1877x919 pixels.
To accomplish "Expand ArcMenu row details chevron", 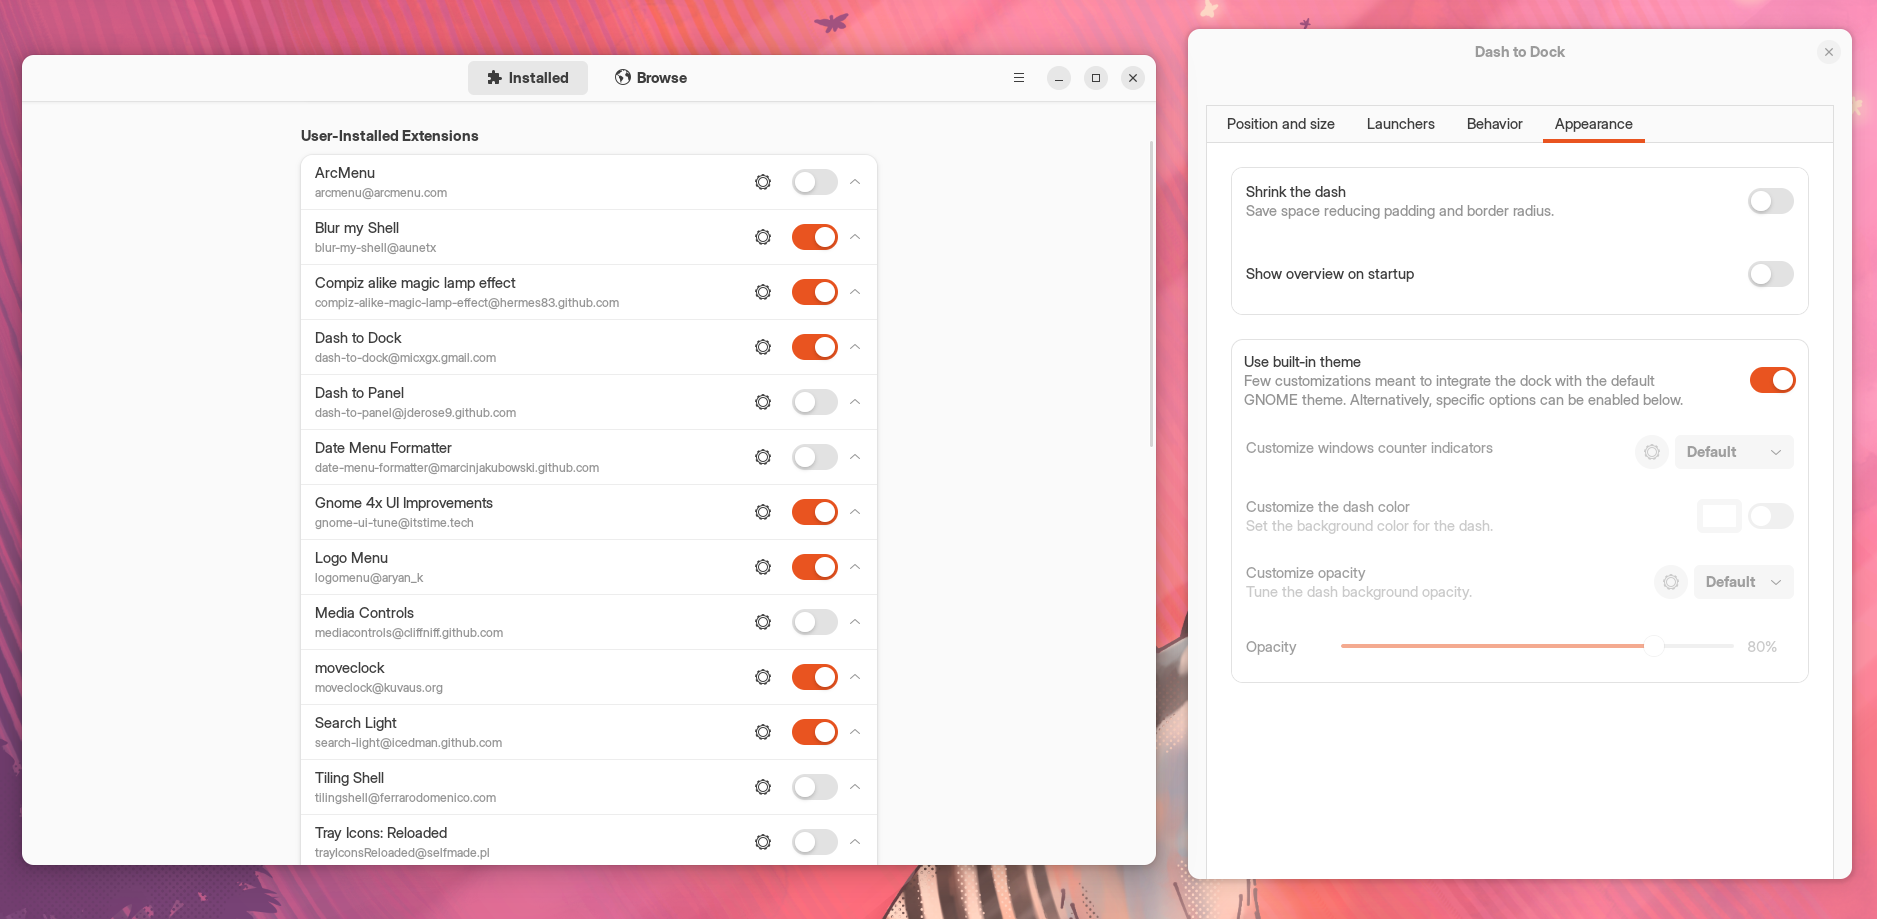I will point(855,182).
